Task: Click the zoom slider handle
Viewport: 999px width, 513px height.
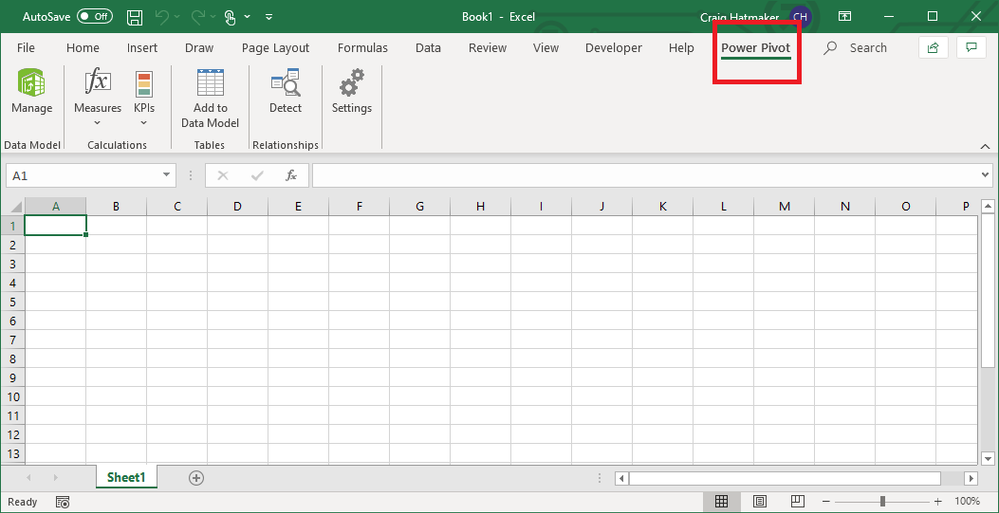Action: pos(882,502)
